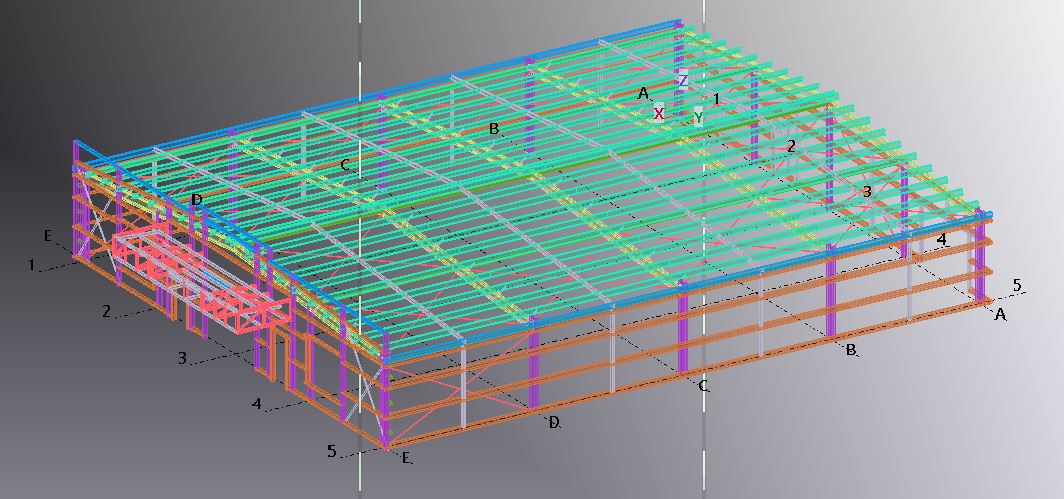The height and width of the screenshot is (499, 1064).
Task: Click grid label 5 at far right edge
Action: tap(1017, 286)
